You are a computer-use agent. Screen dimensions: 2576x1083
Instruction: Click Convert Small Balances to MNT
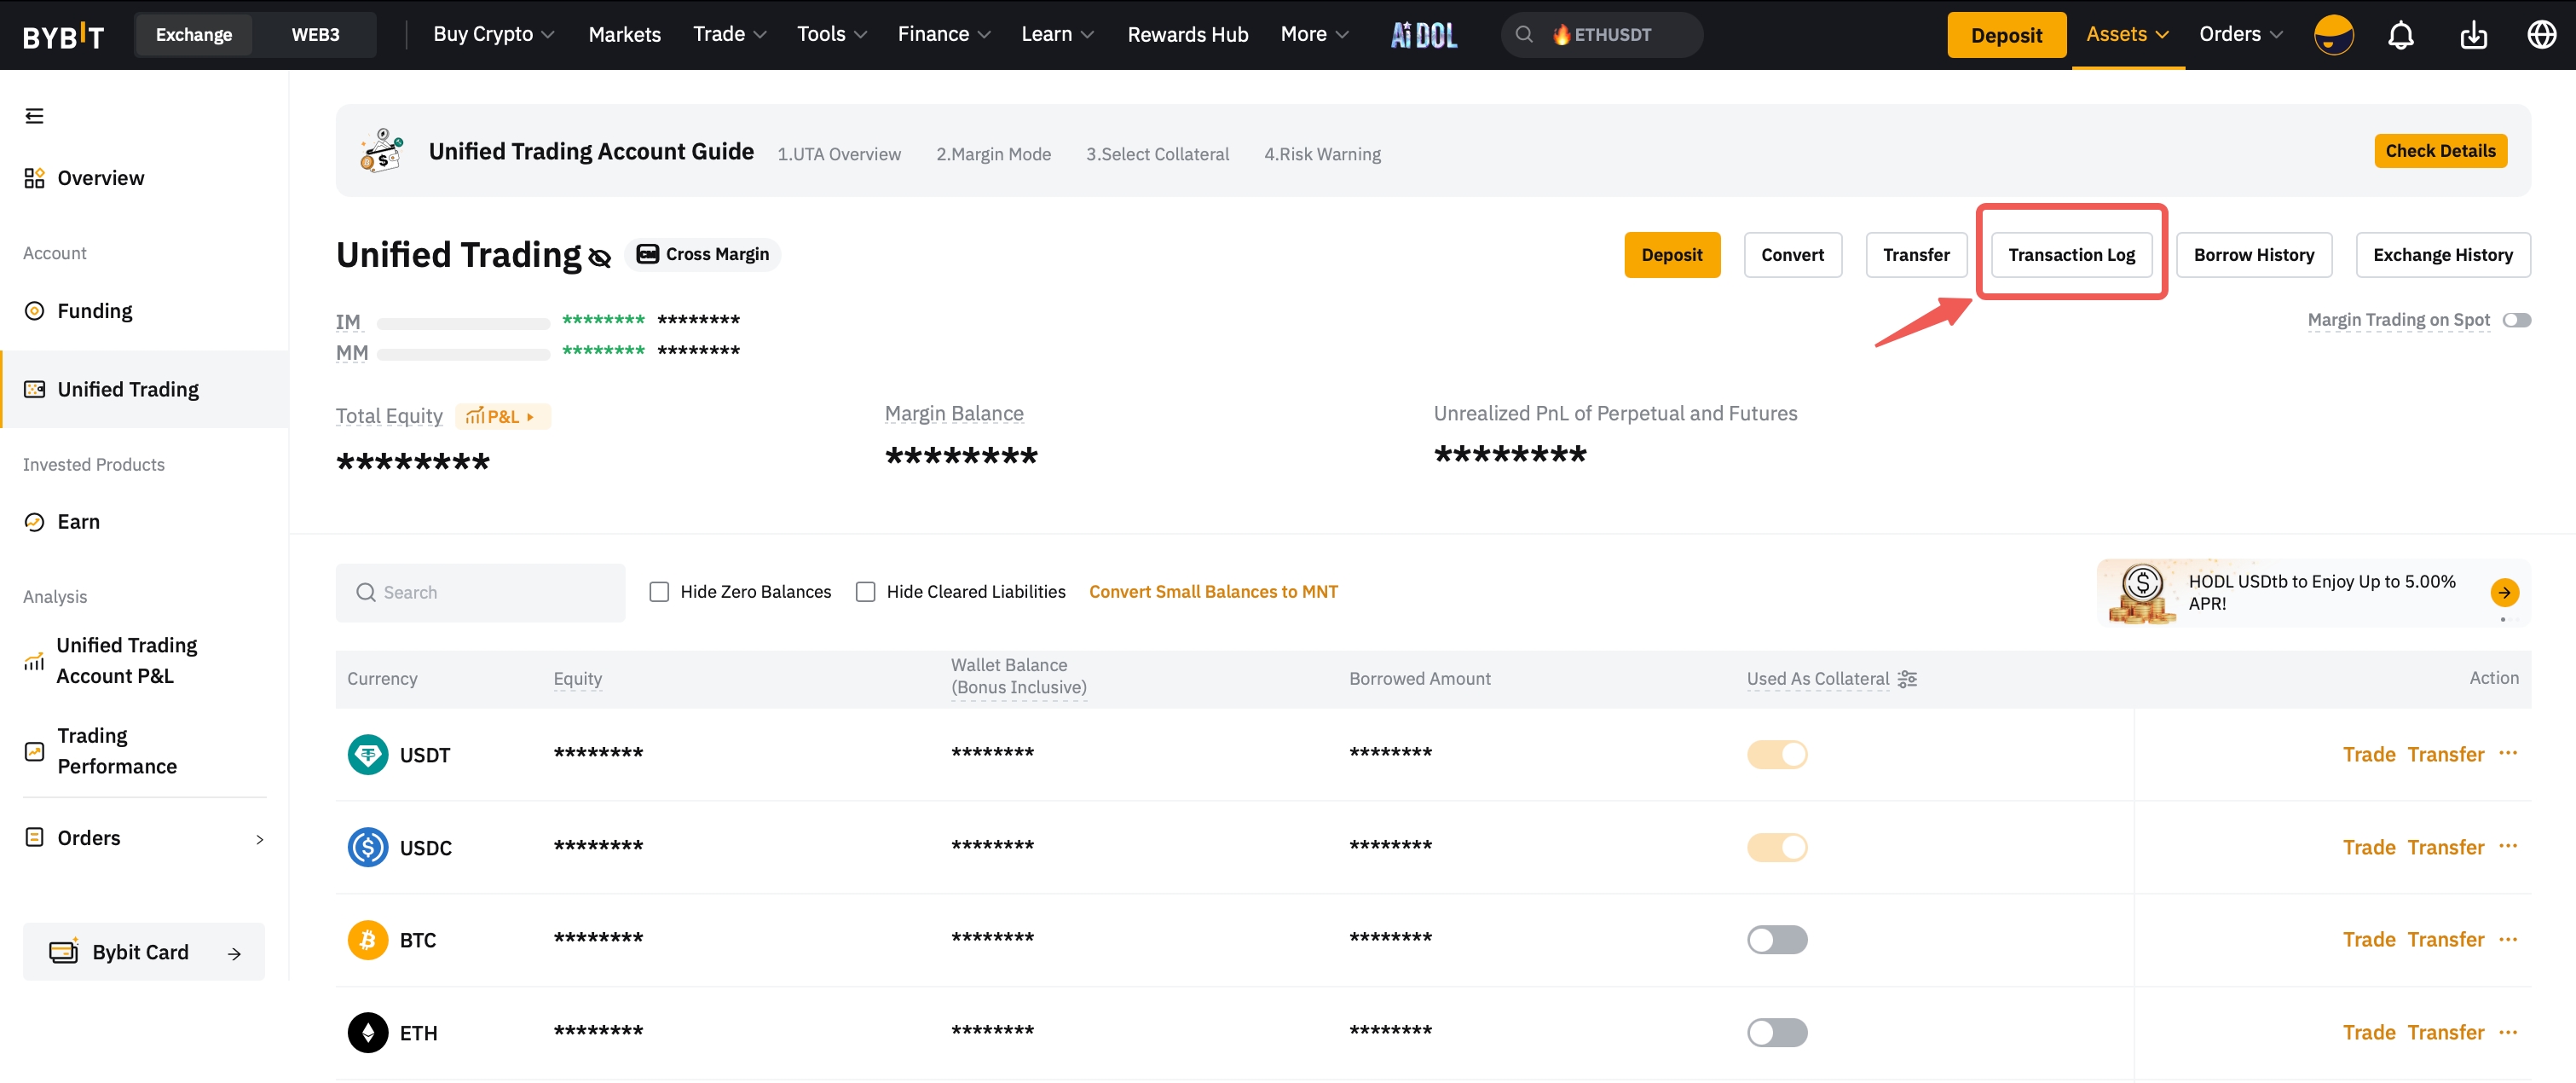coord(1213,592)
